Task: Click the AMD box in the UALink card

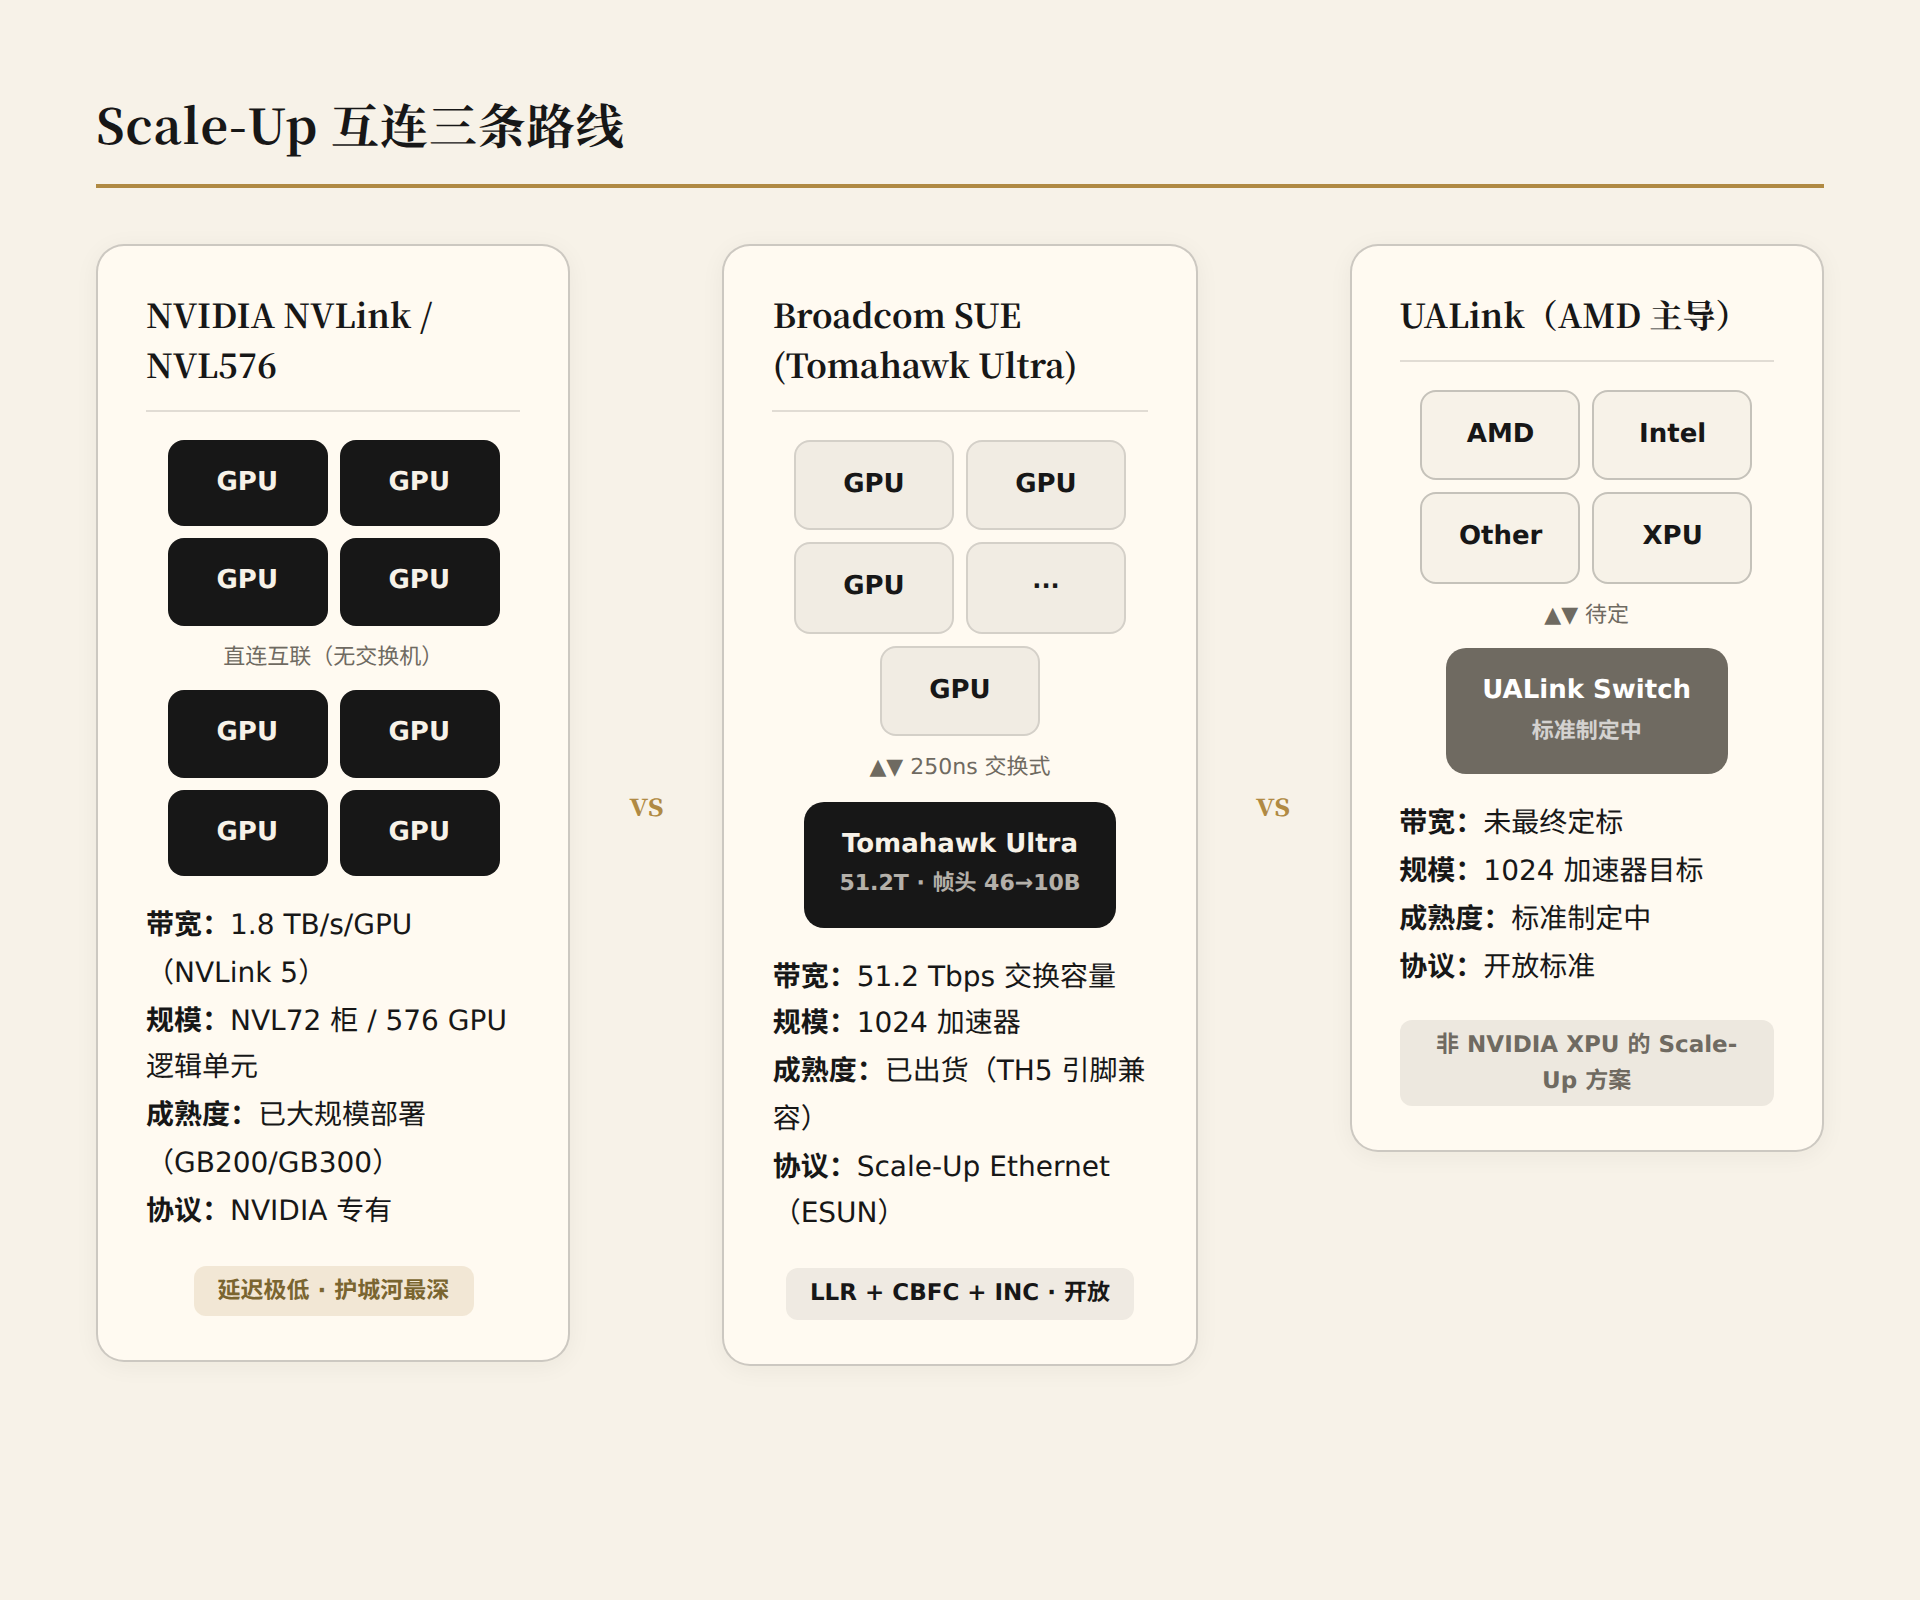Action: 1500,434
